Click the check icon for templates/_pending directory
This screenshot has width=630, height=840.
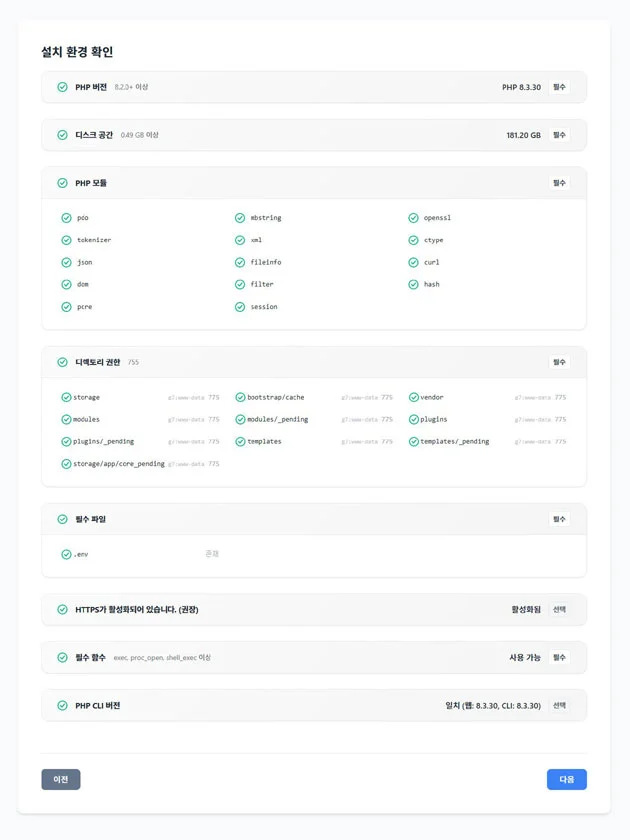[414, 442]
